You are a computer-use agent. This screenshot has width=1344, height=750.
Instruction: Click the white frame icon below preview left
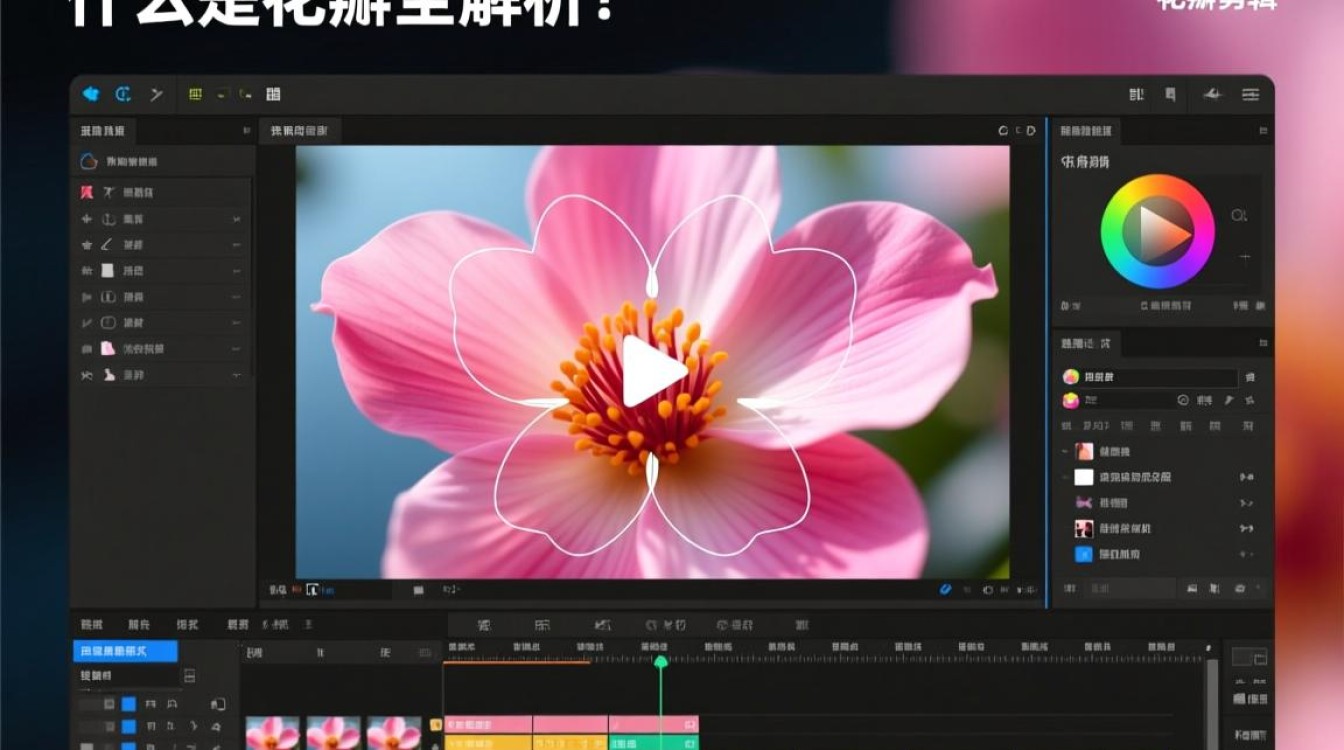point(313,590)
